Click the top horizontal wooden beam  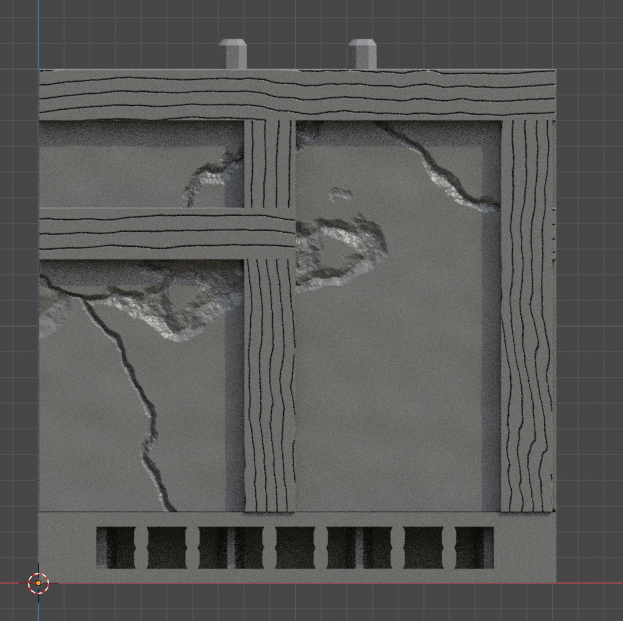pos(297,95)
